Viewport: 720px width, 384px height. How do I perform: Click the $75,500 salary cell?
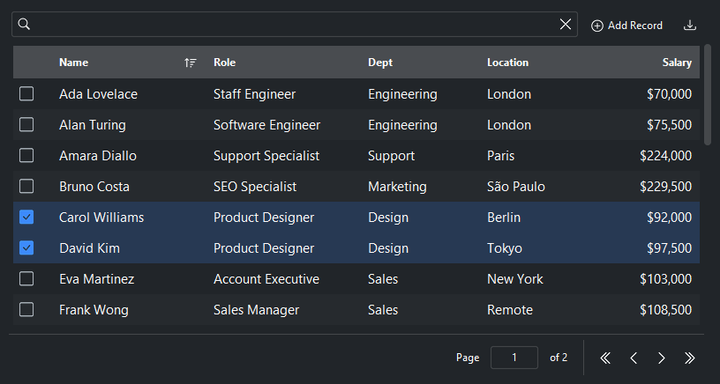pyautogui.click(x=669, y=125)
